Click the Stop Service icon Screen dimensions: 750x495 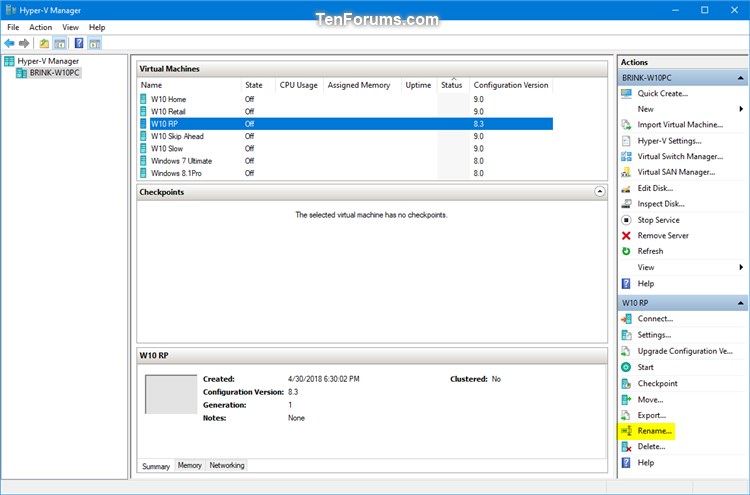tap(626, 220)
